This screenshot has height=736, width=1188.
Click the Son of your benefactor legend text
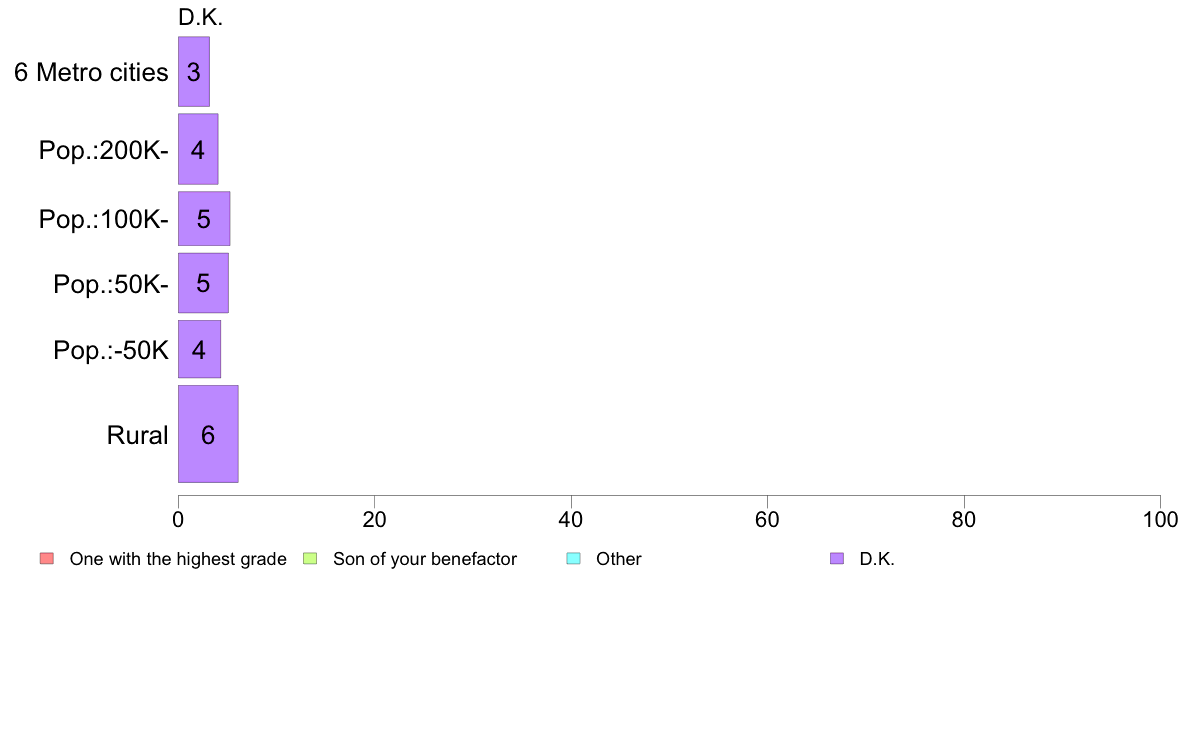point(425,559)
